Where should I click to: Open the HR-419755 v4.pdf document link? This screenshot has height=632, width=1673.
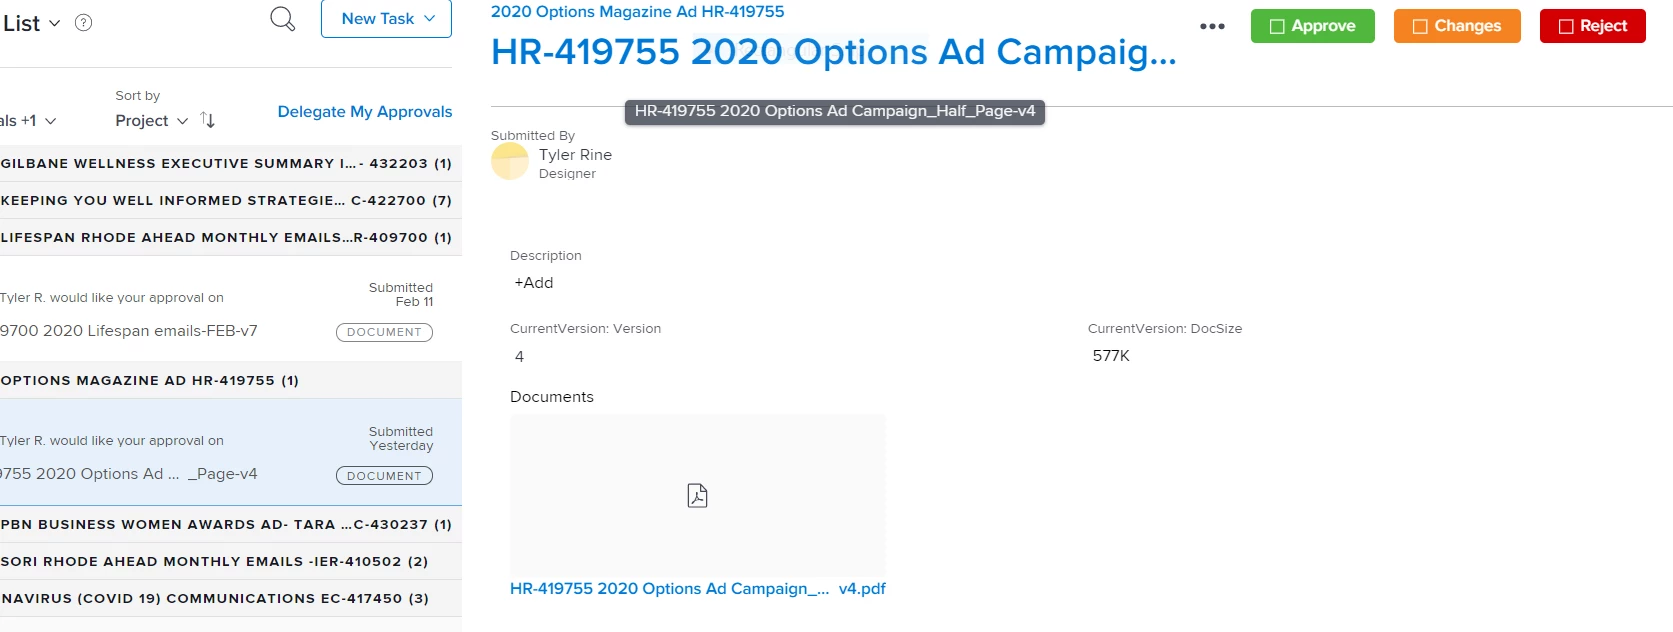pyautogui.click(x=698, y=588)
